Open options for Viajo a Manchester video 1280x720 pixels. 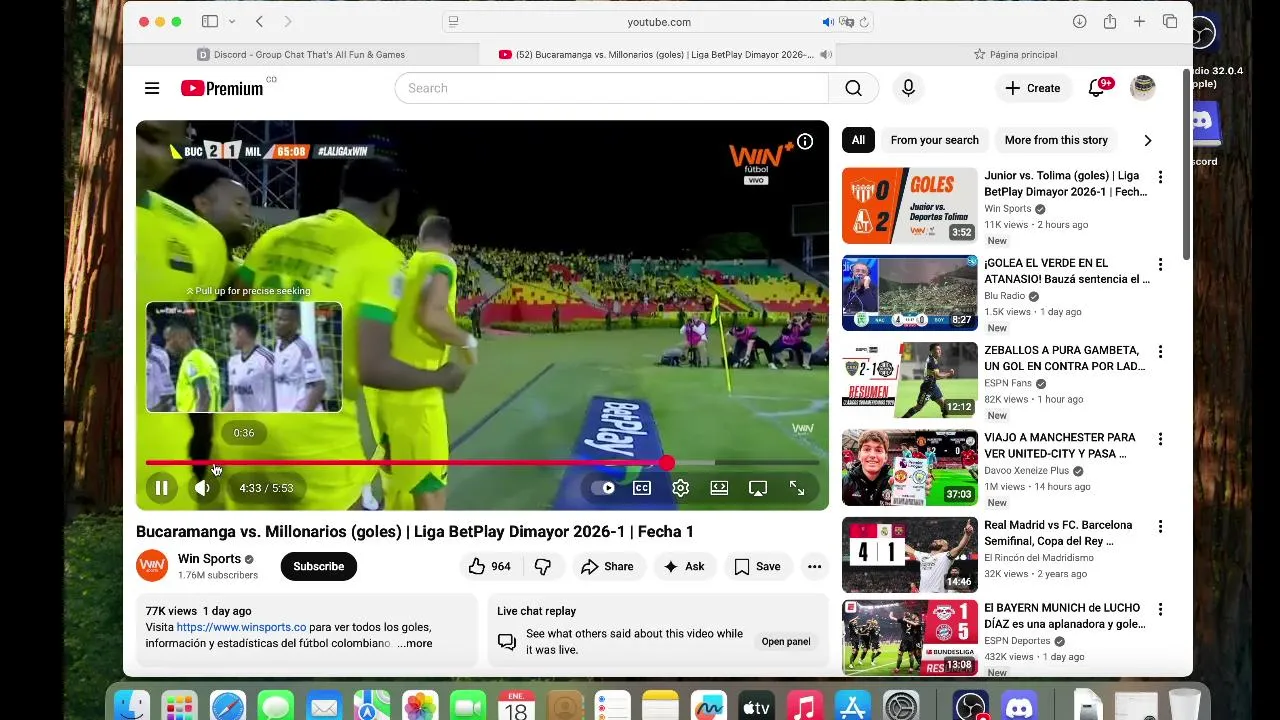coord(1160,439)
